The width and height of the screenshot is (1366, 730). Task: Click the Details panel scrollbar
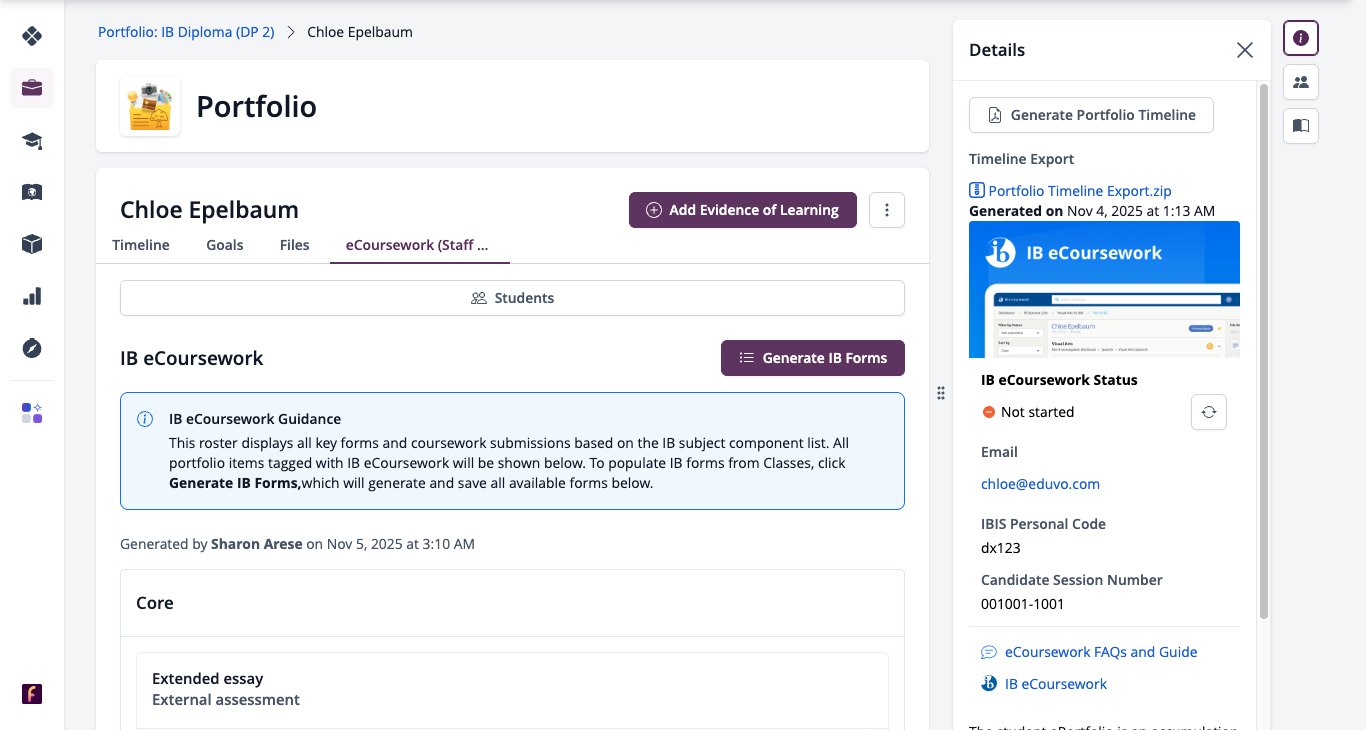1263,350
